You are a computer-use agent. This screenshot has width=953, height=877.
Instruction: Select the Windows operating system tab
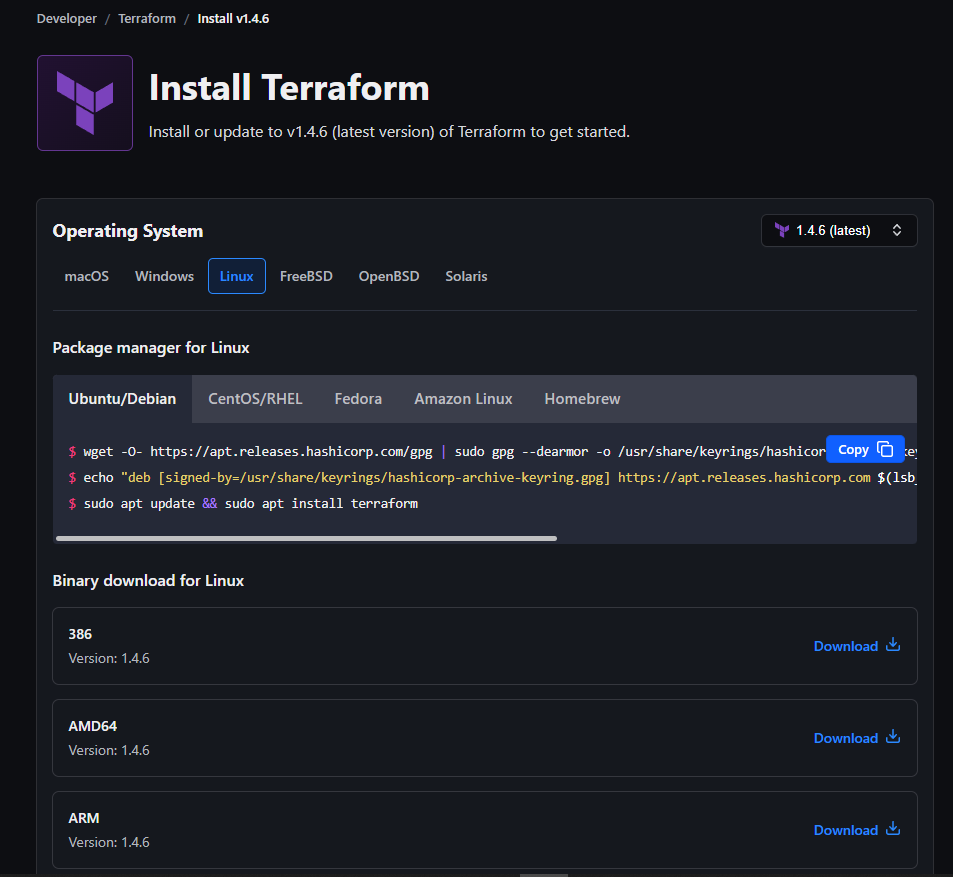[x=164, y=276]
